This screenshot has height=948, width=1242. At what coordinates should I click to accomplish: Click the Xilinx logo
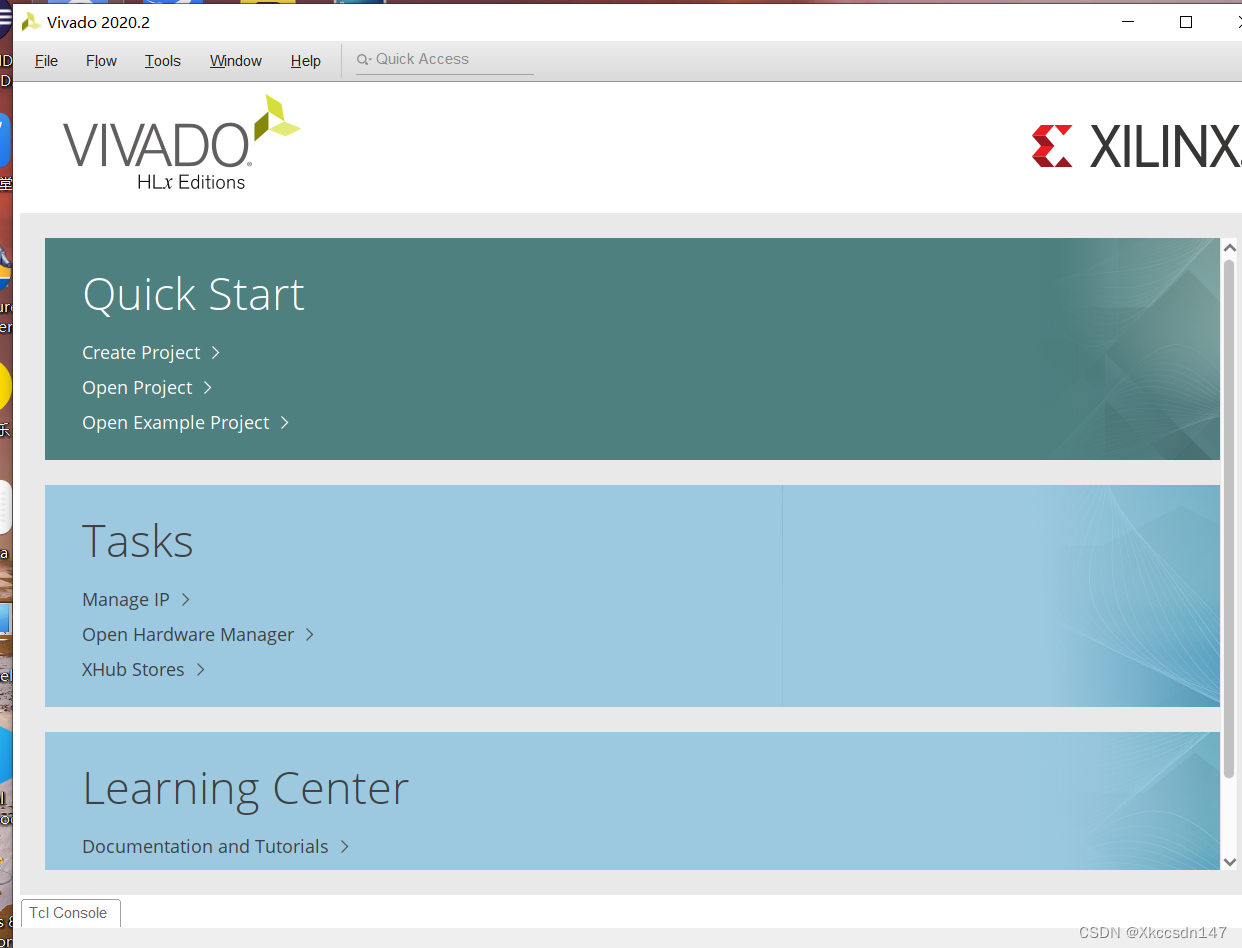pyautogui.click(x=1137, y=146)
